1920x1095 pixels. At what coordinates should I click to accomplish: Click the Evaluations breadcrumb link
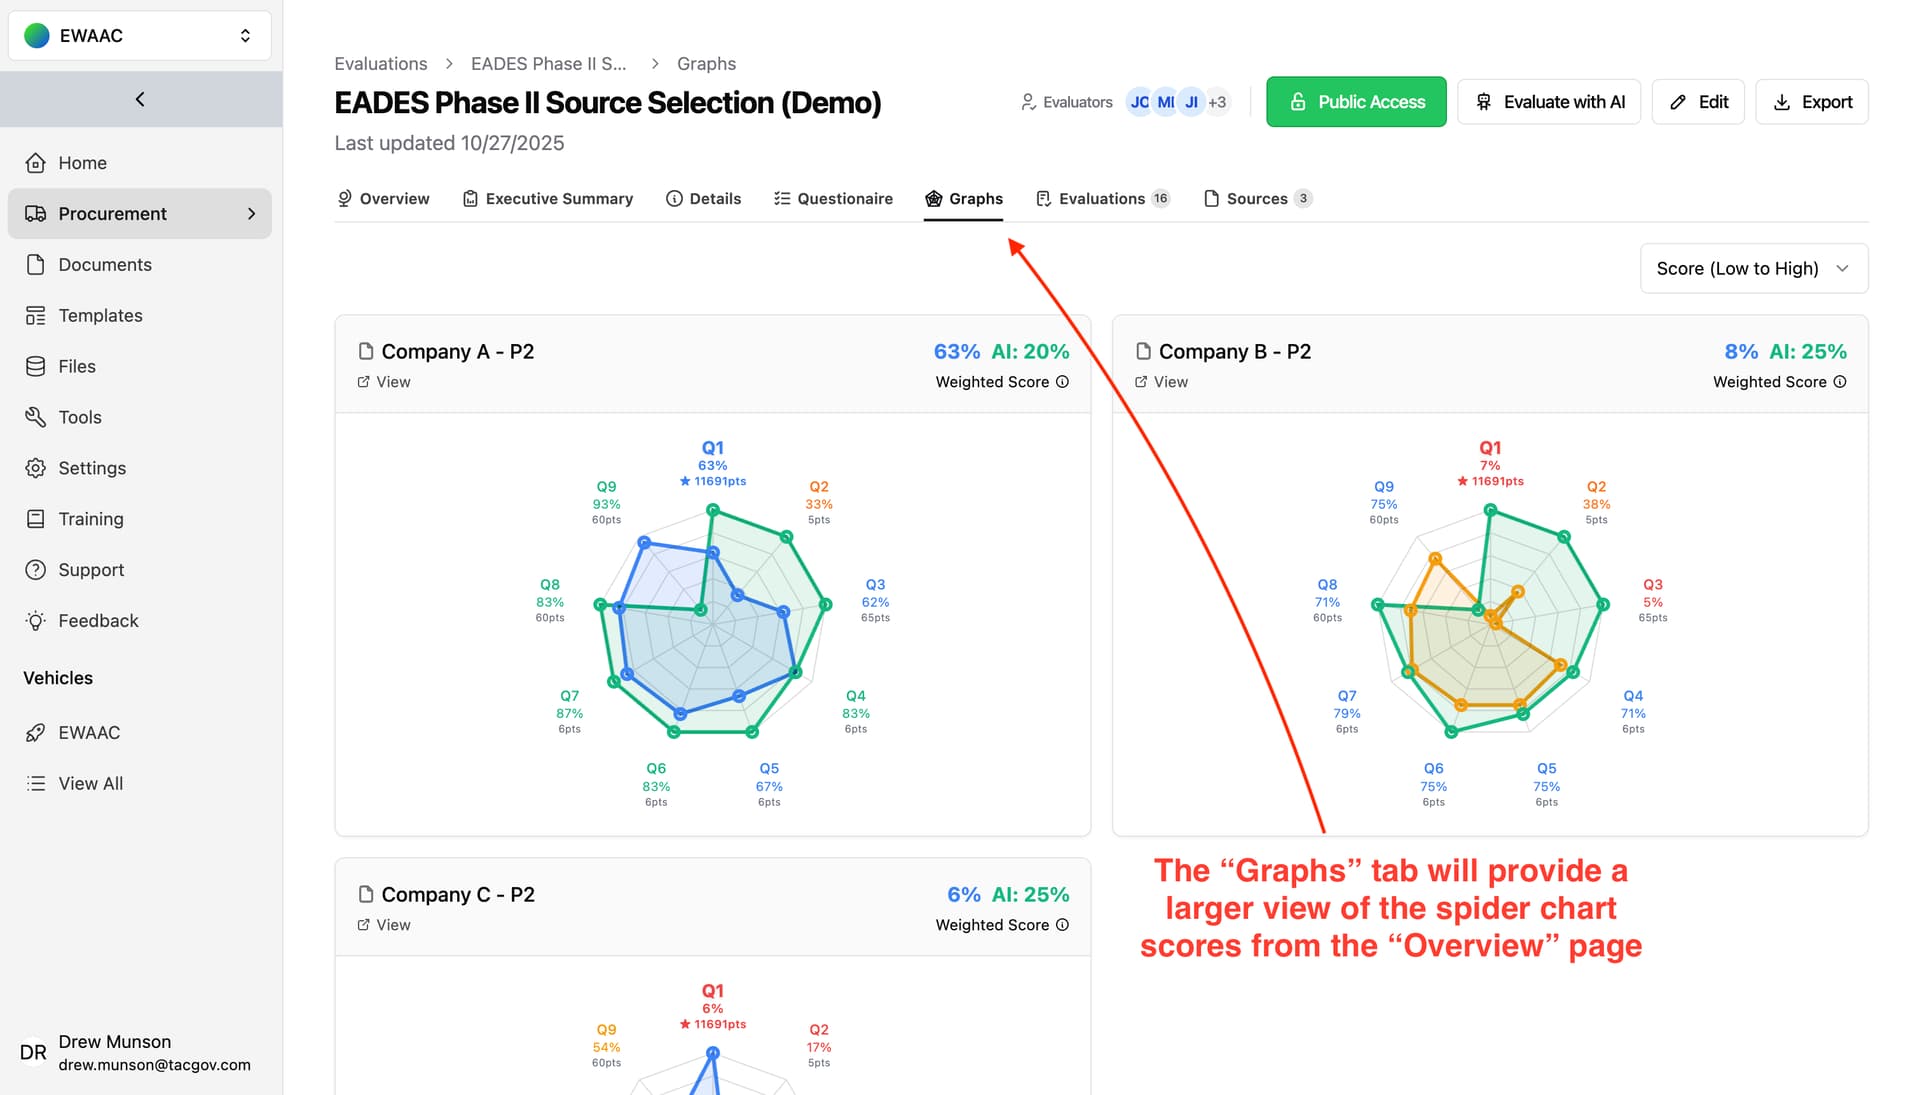pos(380,64)
